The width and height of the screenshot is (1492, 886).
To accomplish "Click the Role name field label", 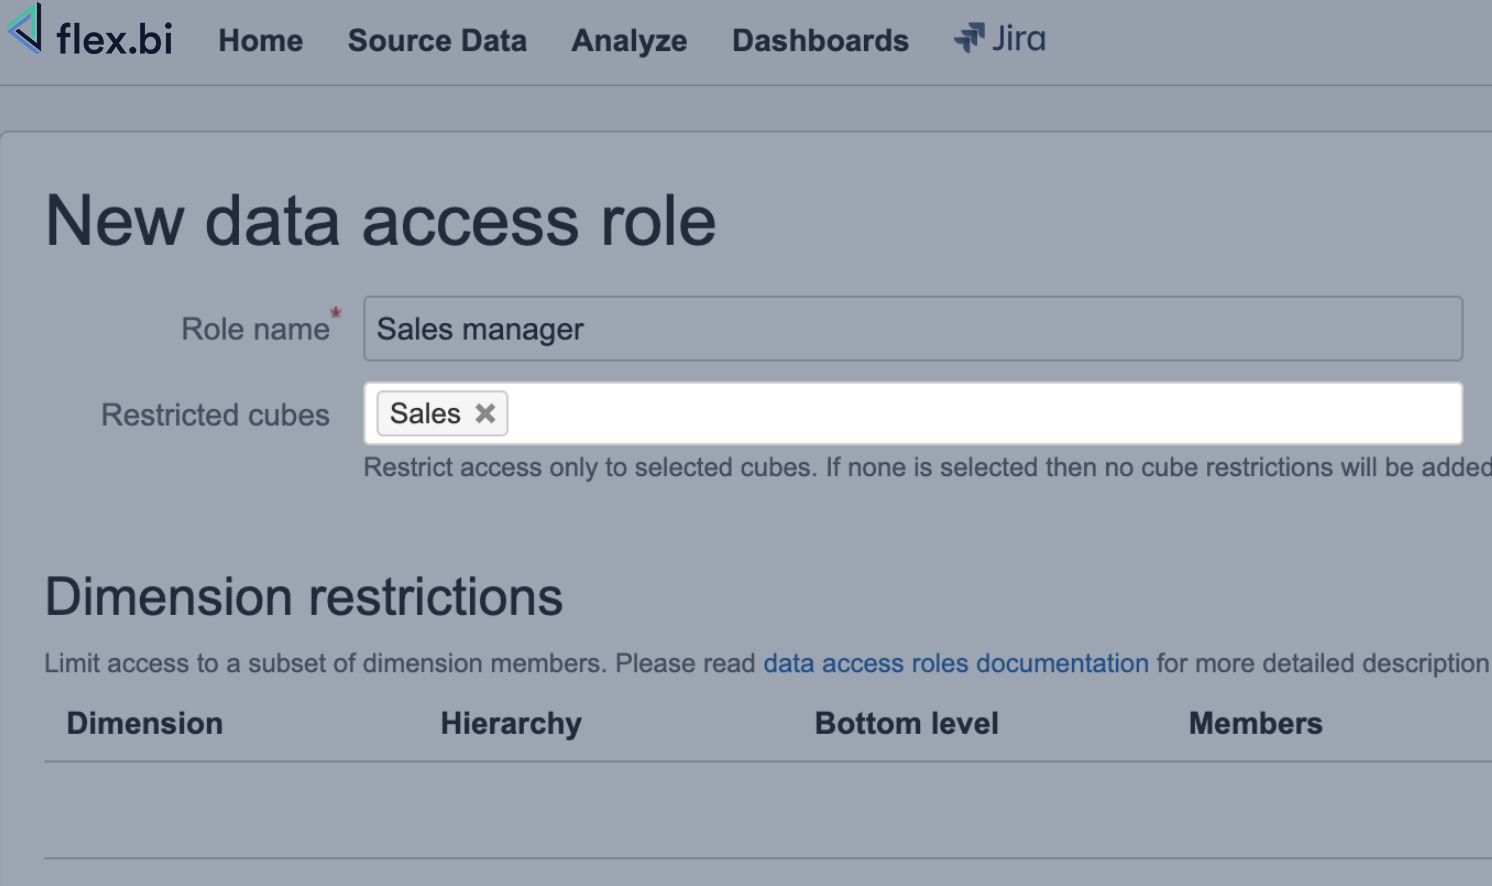I will [255, 329].
